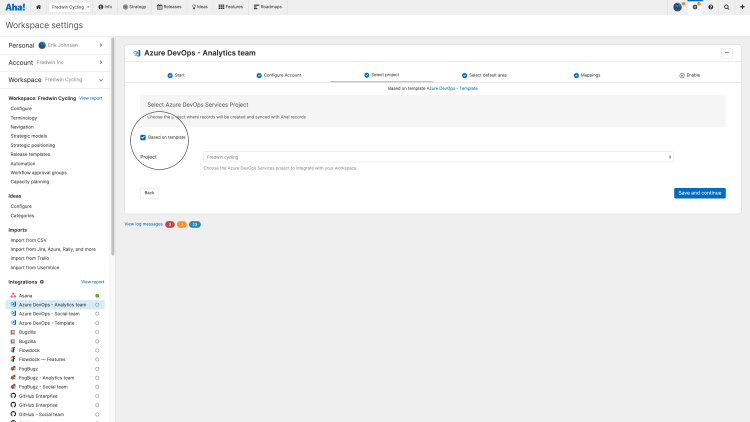Open Automation settings
This screenshot has width=750, height=422.
(23, 164)
